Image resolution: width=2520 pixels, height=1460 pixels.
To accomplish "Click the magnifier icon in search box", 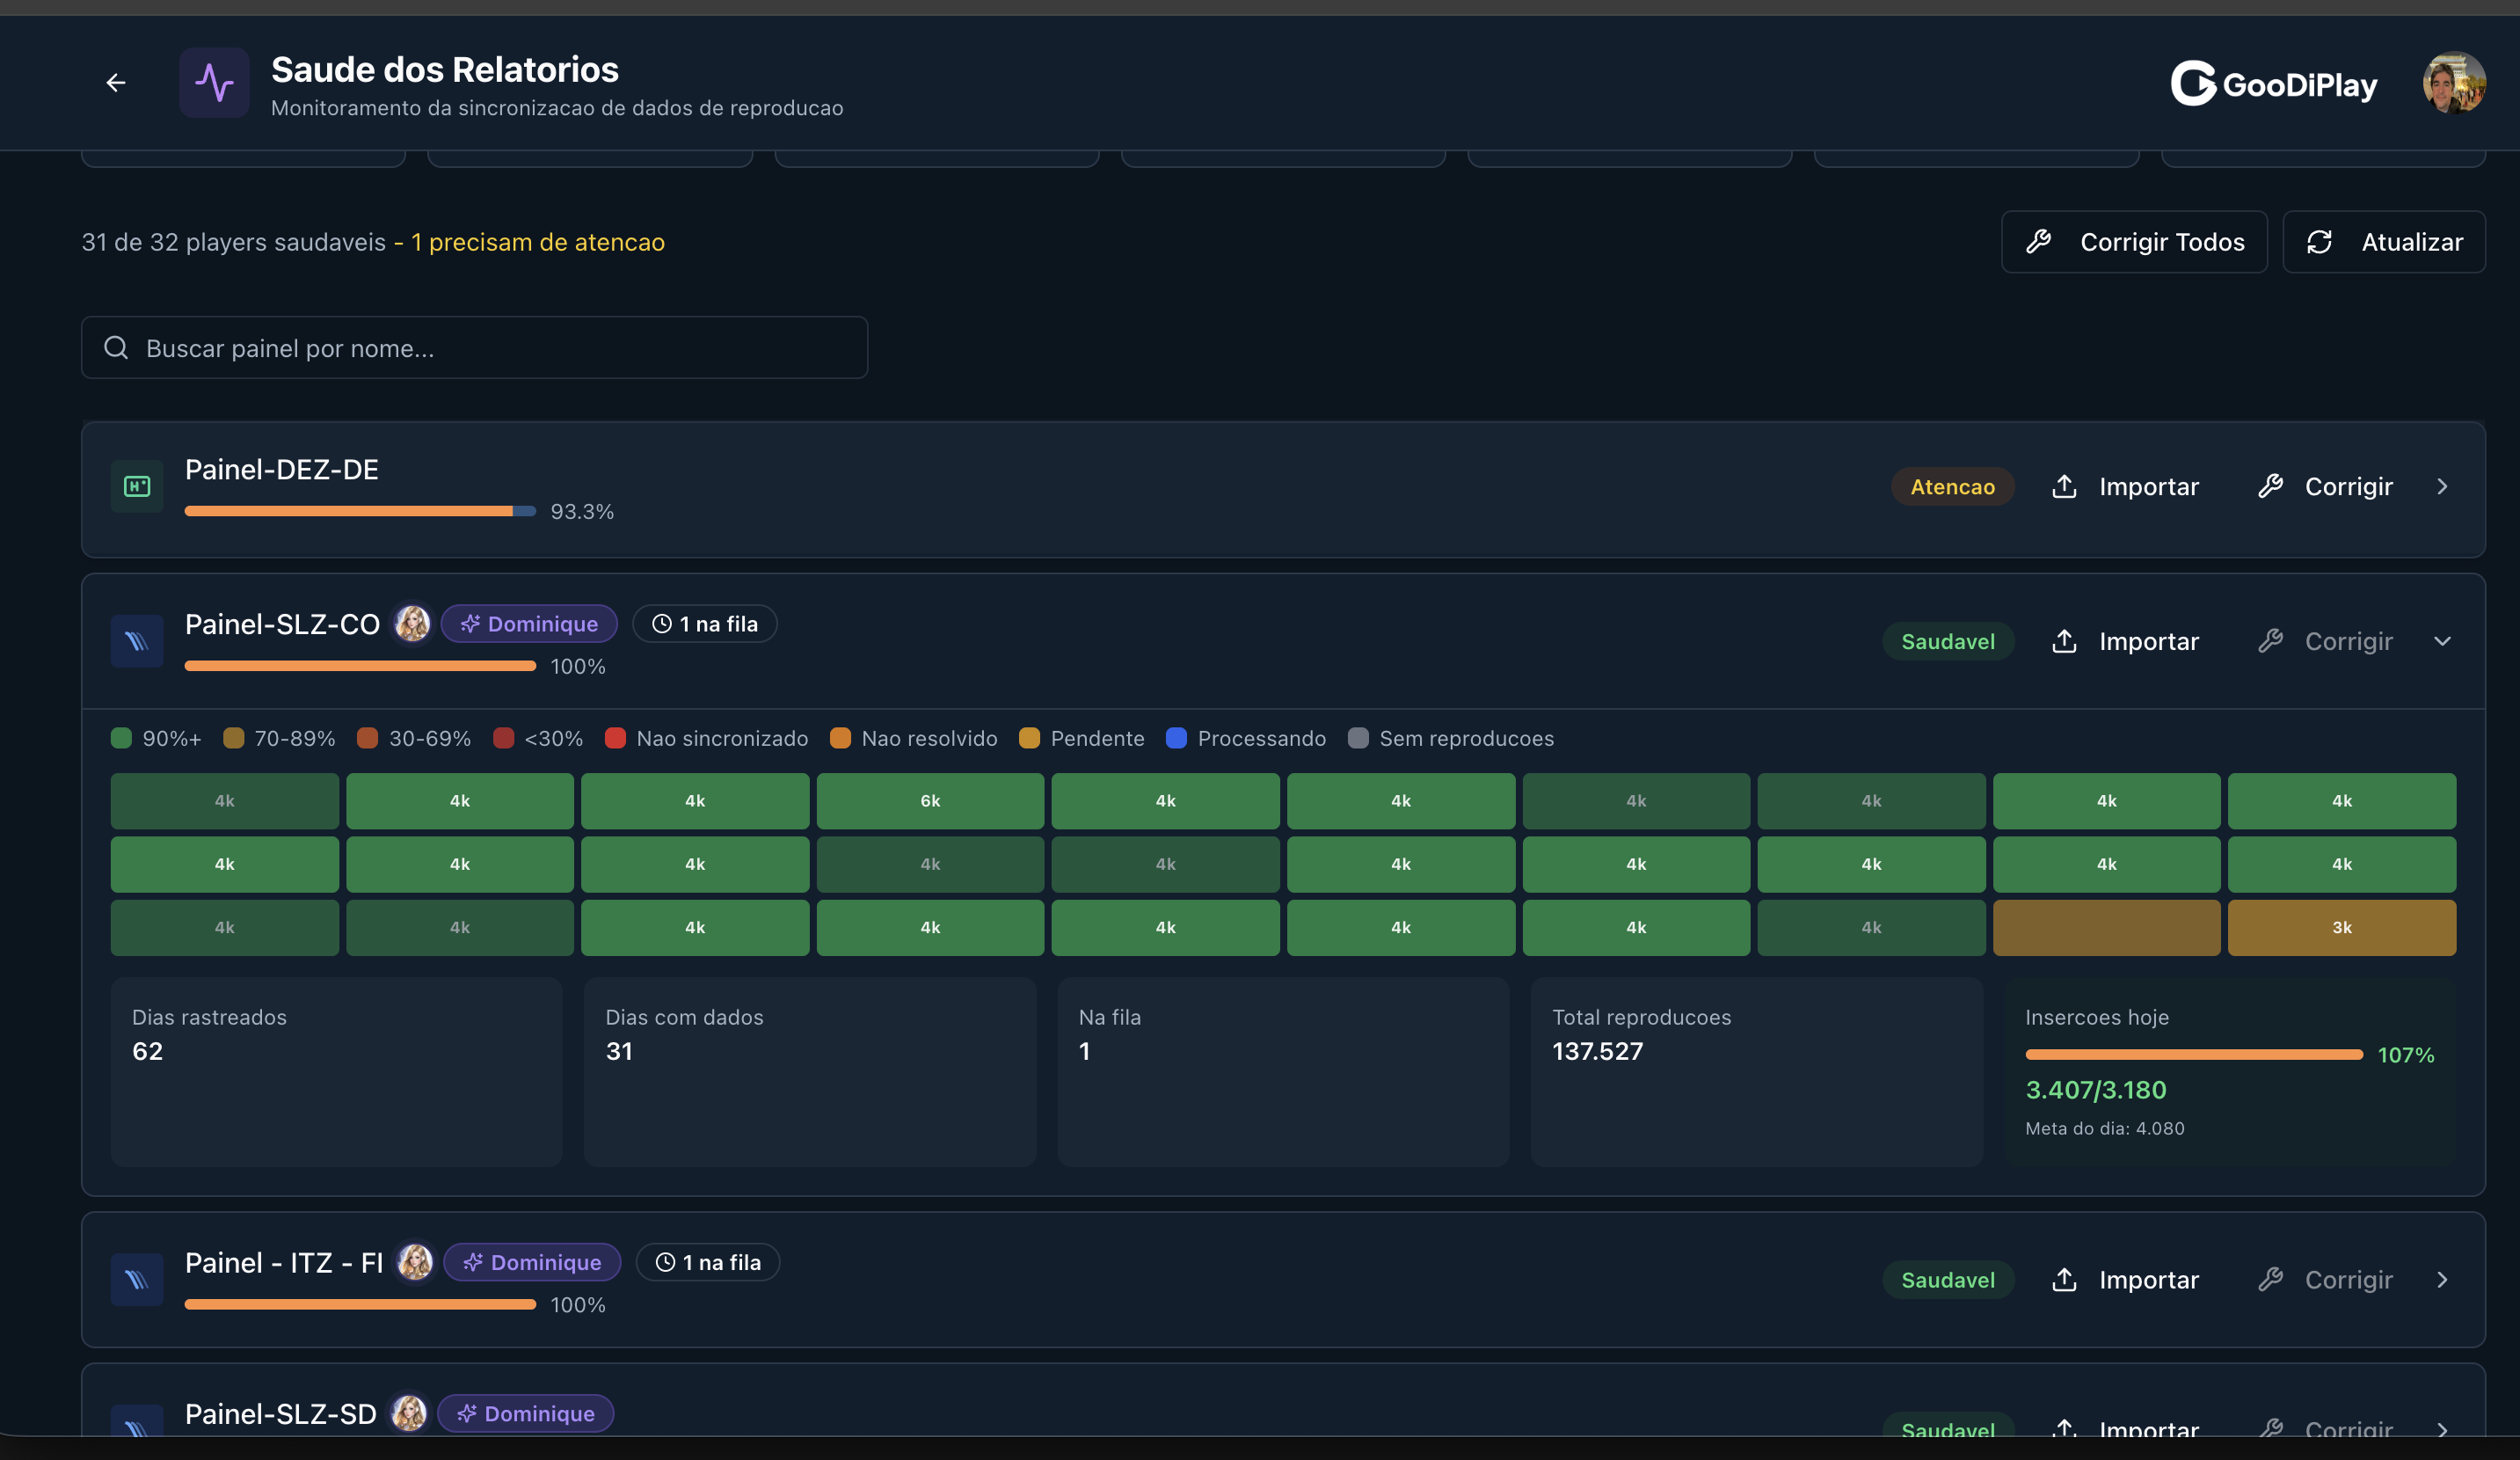I will point(116,348).
